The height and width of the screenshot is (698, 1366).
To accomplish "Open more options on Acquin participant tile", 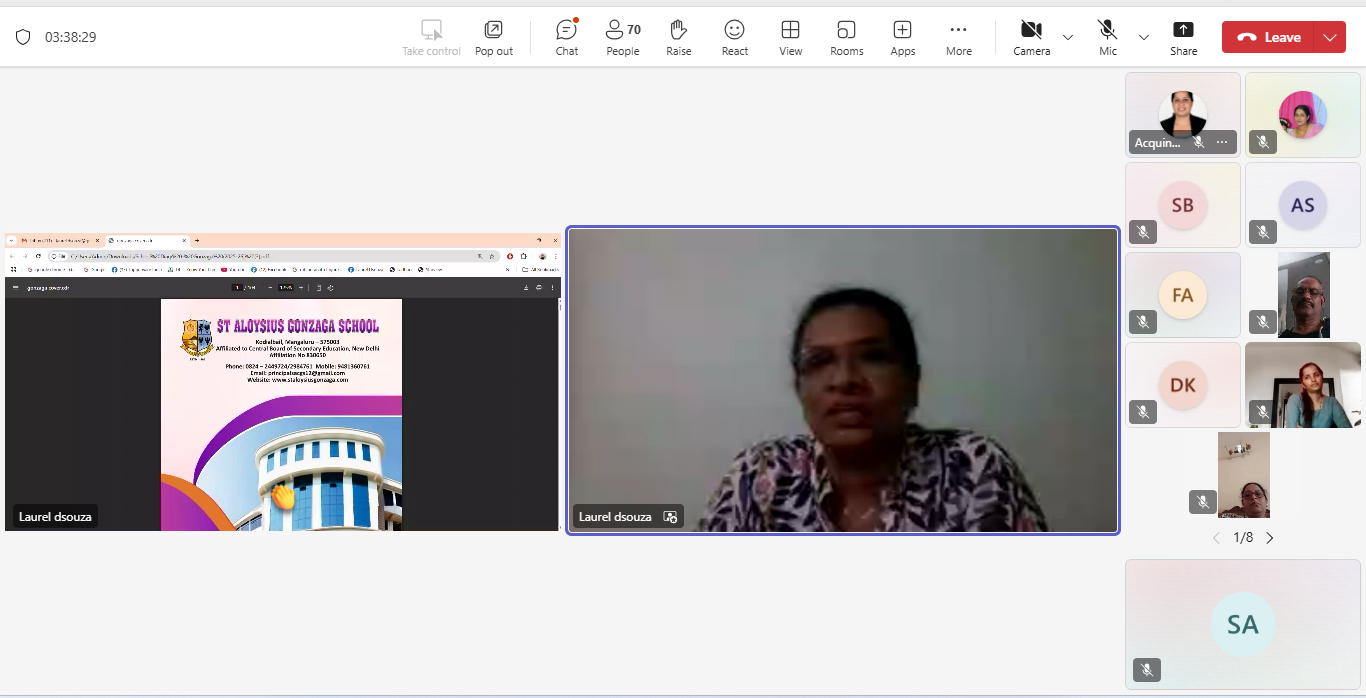I will tap(1222, 143).
